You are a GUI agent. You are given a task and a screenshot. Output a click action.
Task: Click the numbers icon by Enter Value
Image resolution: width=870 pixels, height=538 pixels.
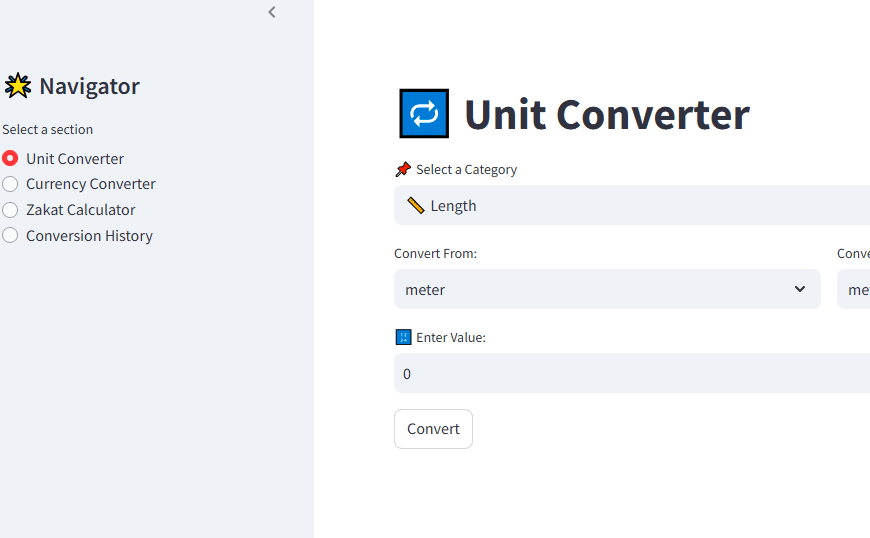403,337
